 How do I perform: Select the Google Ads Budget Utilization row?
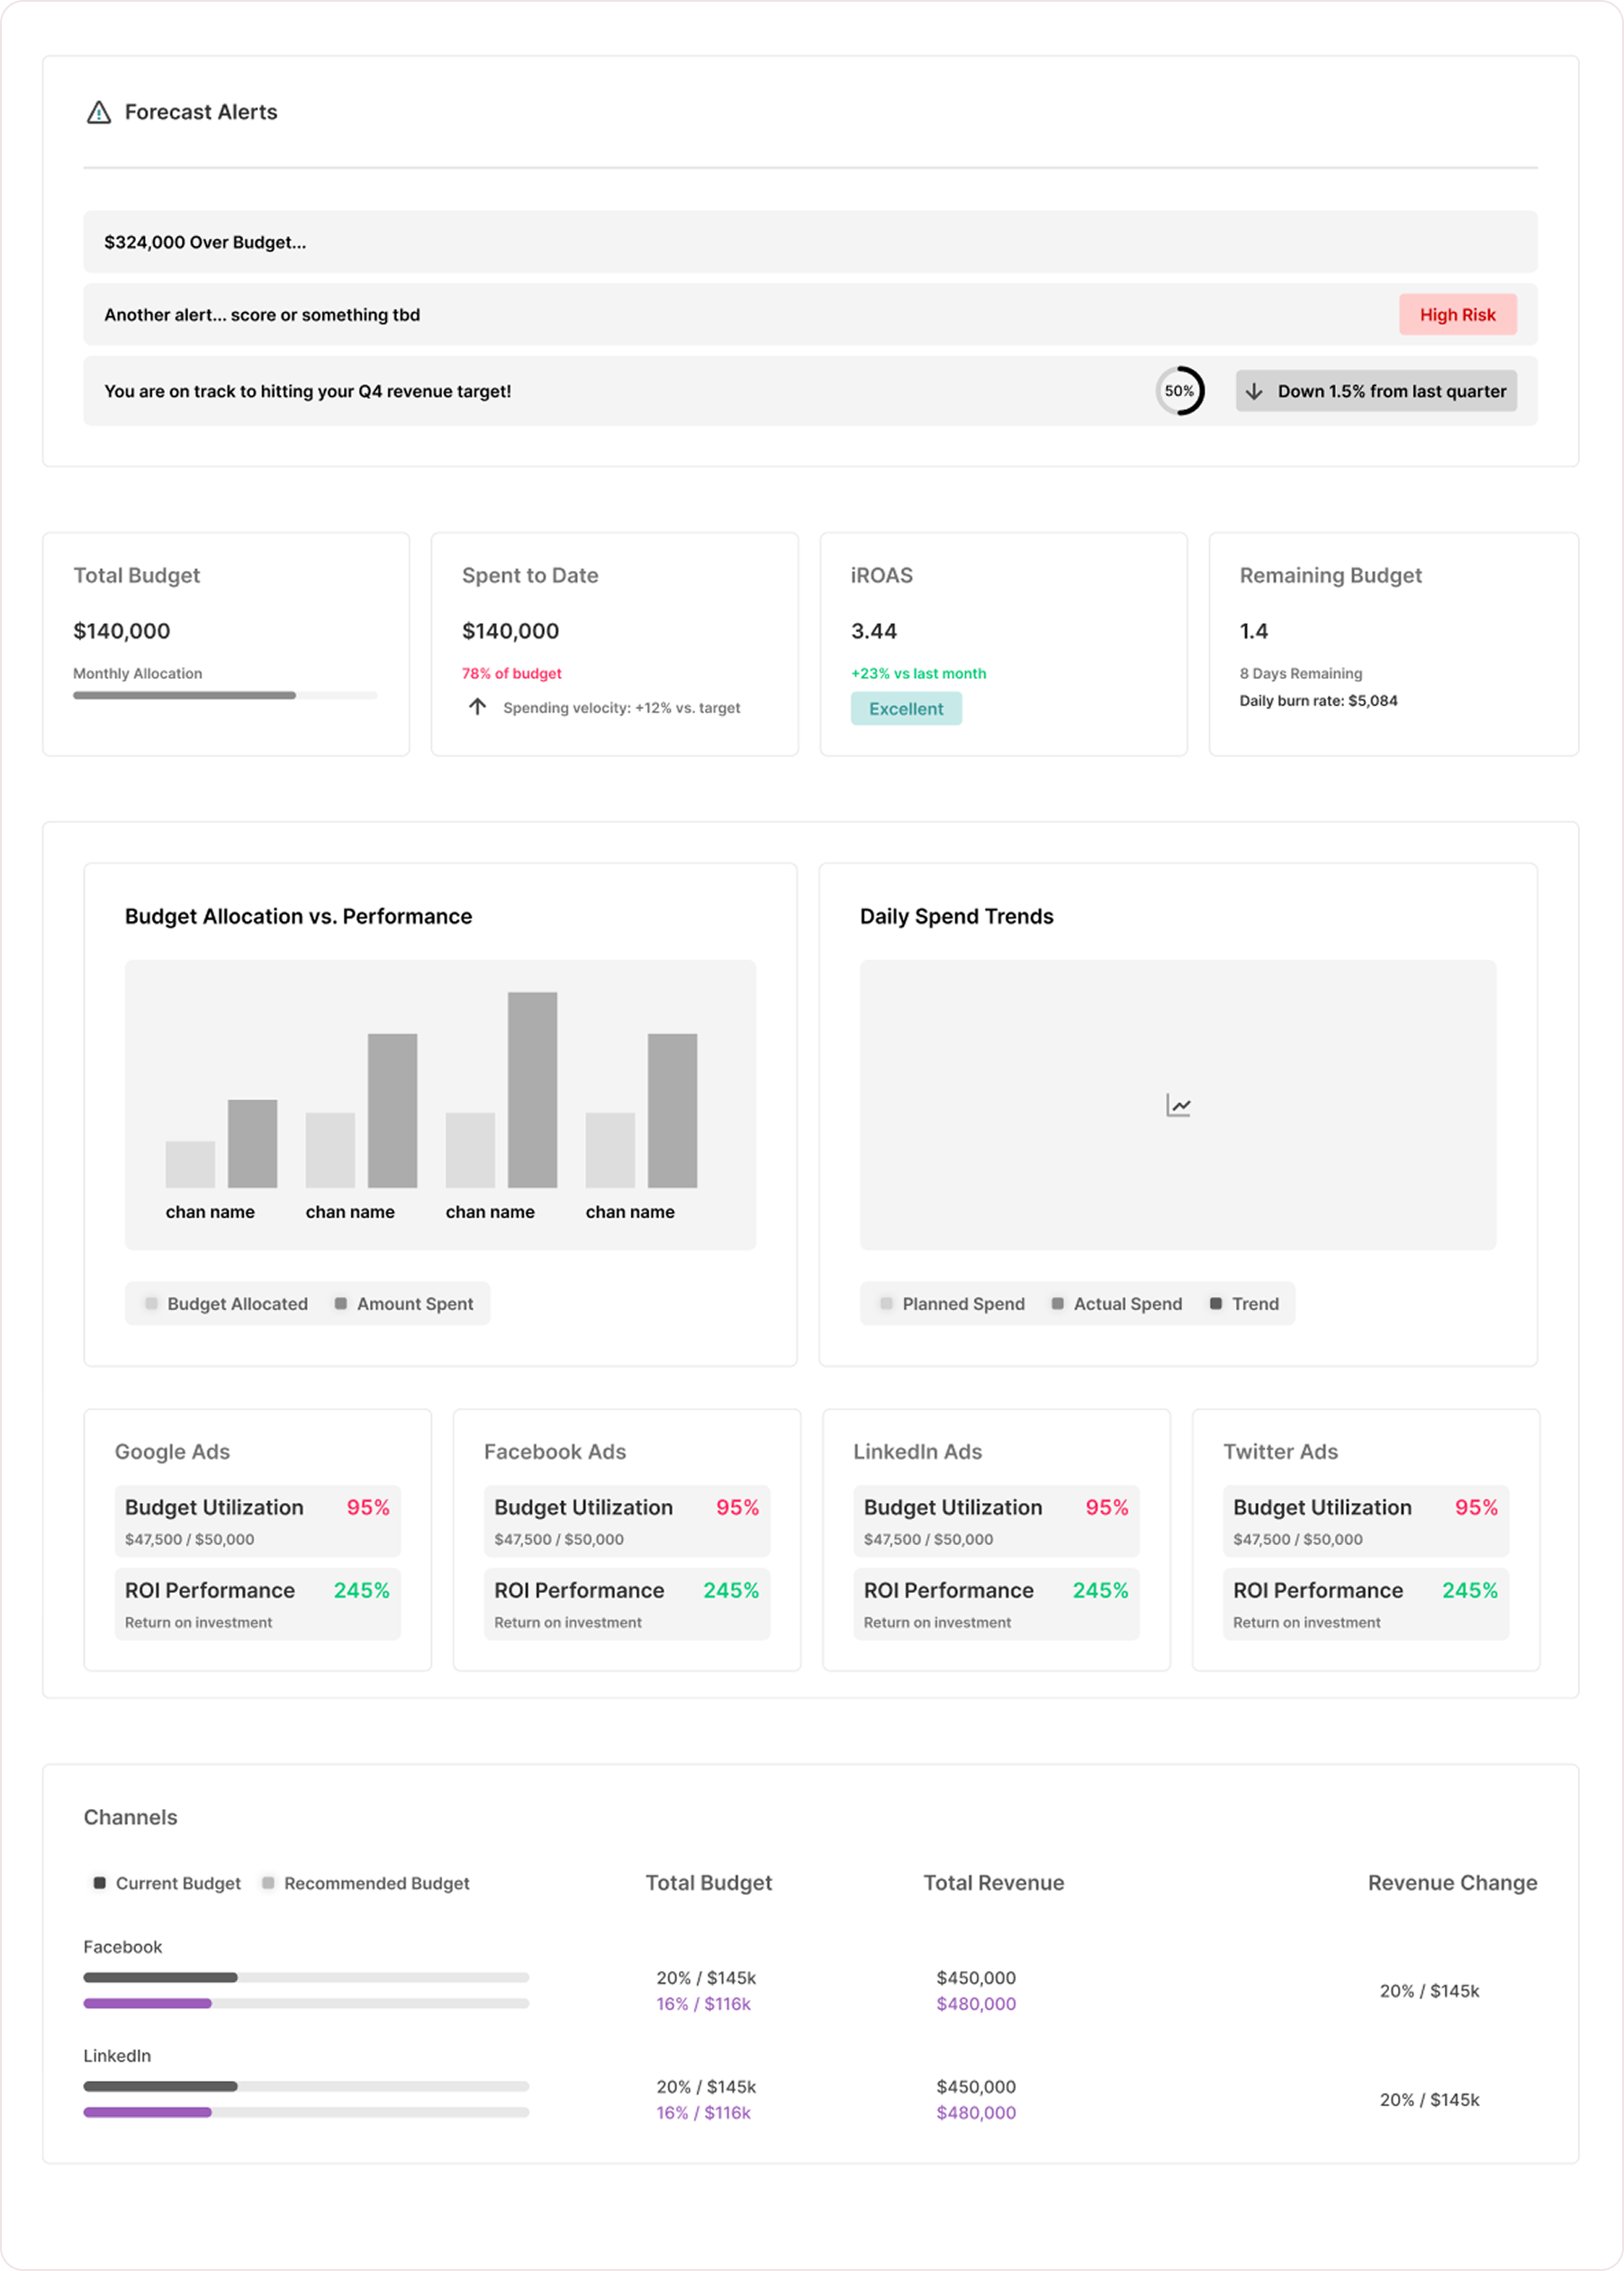click(x=257, y=1521)
